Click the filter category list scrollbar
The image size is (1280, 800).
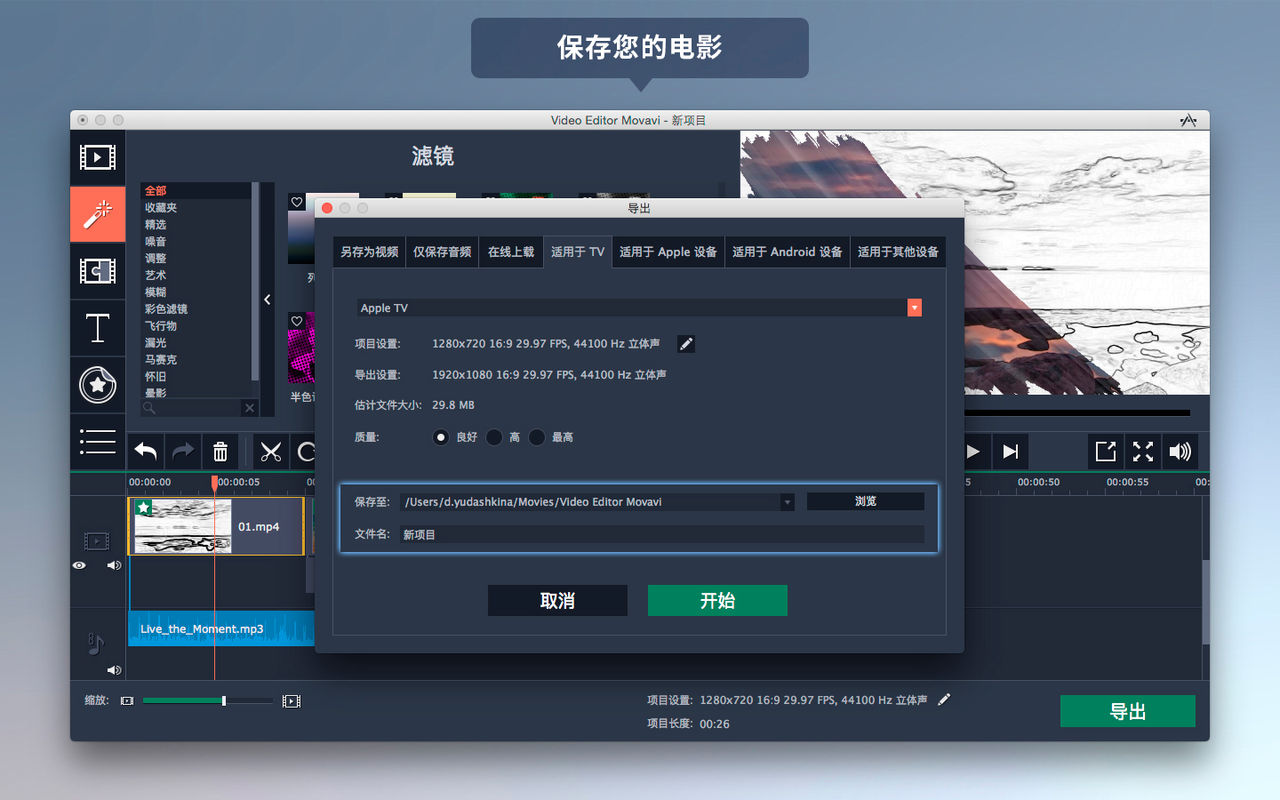click(x=255, y=280)
